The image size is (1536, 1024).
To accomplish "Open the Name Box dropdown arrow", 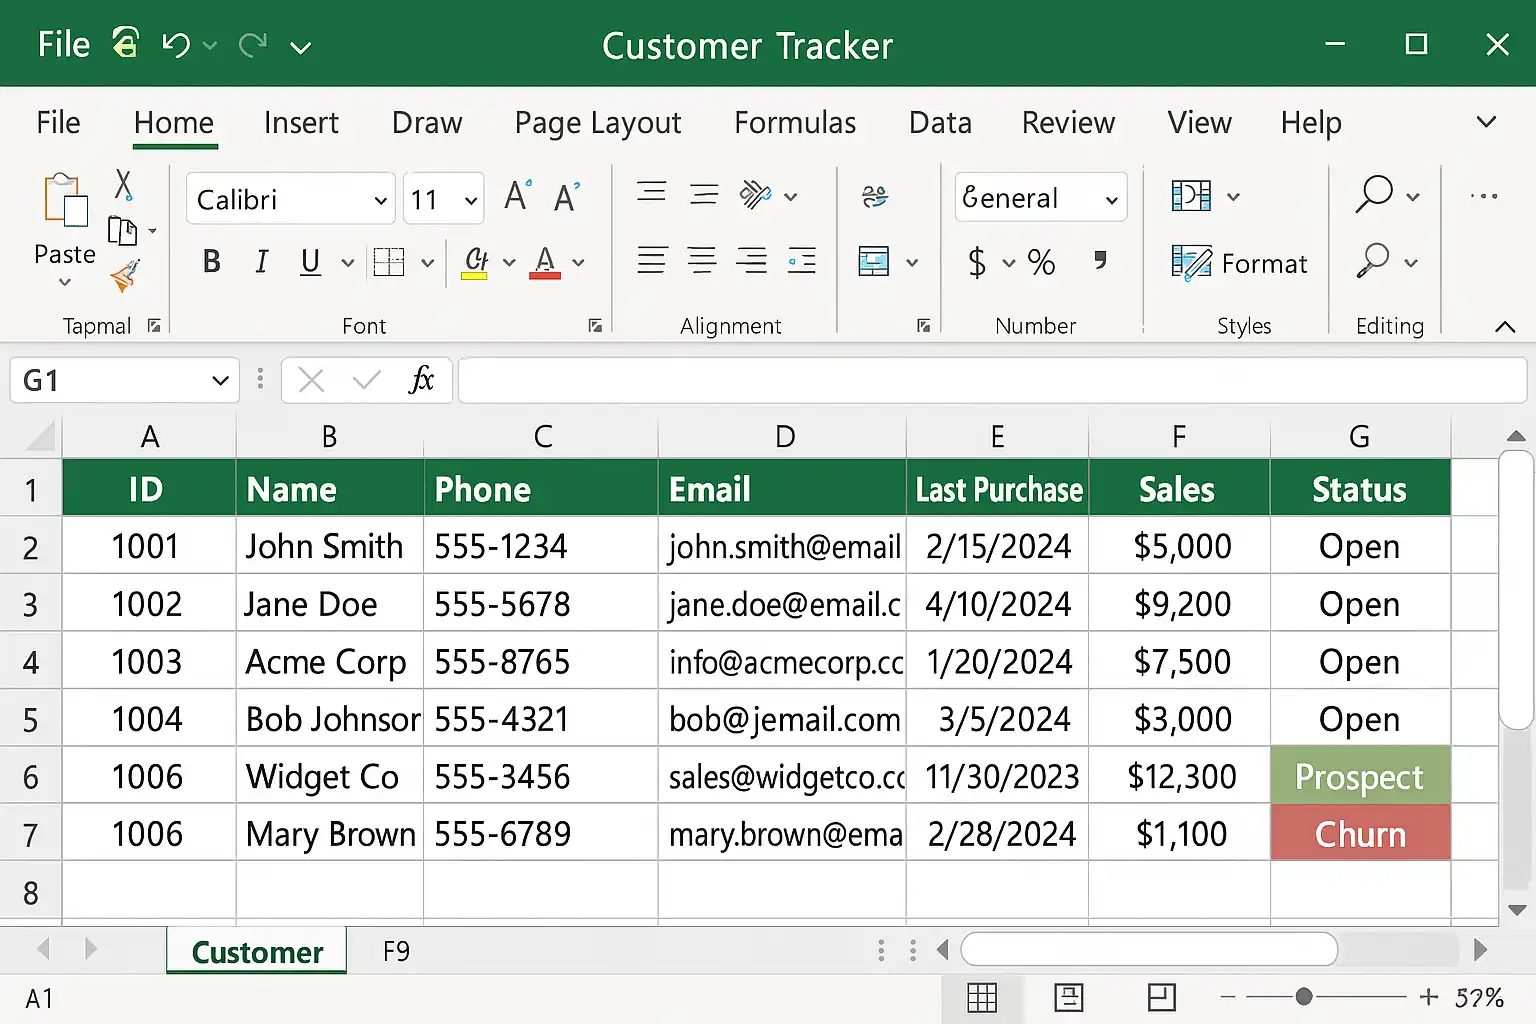I will (220, 381).
